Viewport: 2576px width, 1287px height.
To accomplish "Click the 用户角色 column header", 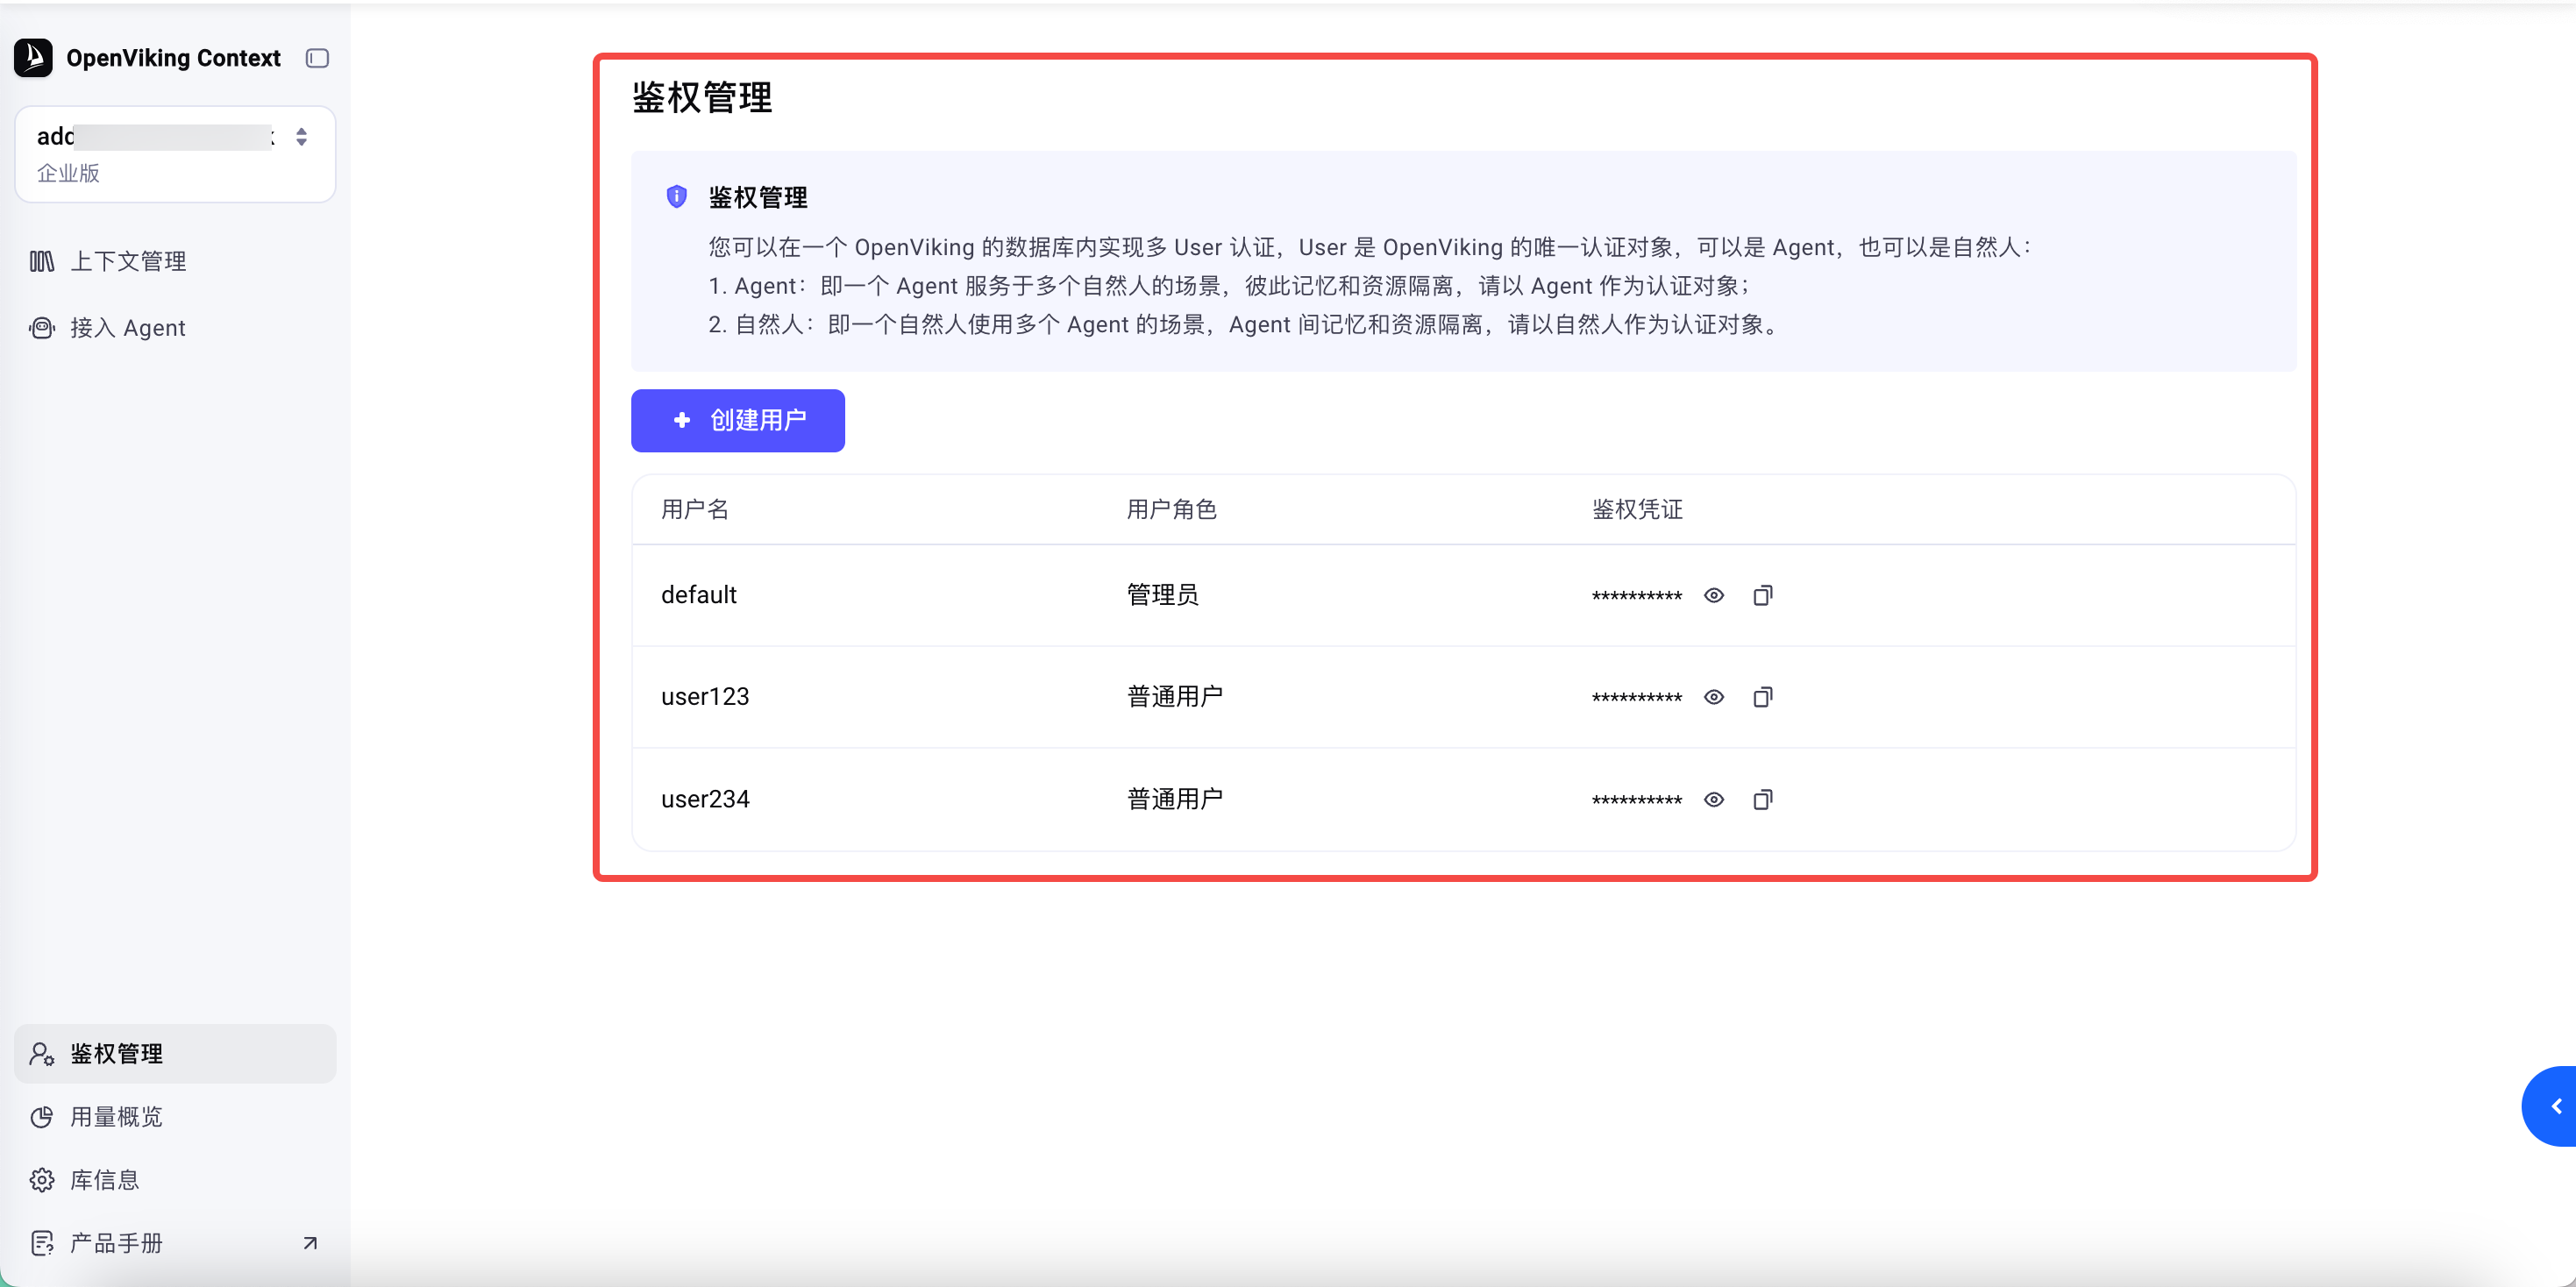I will coord(1172,509).
